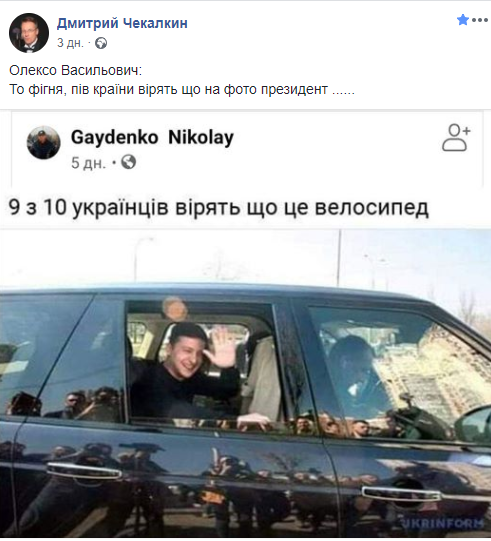Screen dimensions: 491x541
Task: Click the Ukrinform watermark on the photo
Action: [442, 523]
